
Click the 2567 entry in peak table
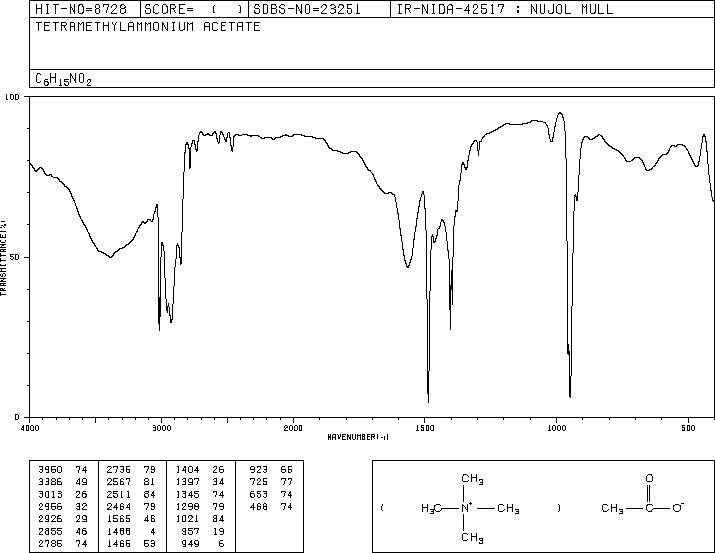click(119, 482)
